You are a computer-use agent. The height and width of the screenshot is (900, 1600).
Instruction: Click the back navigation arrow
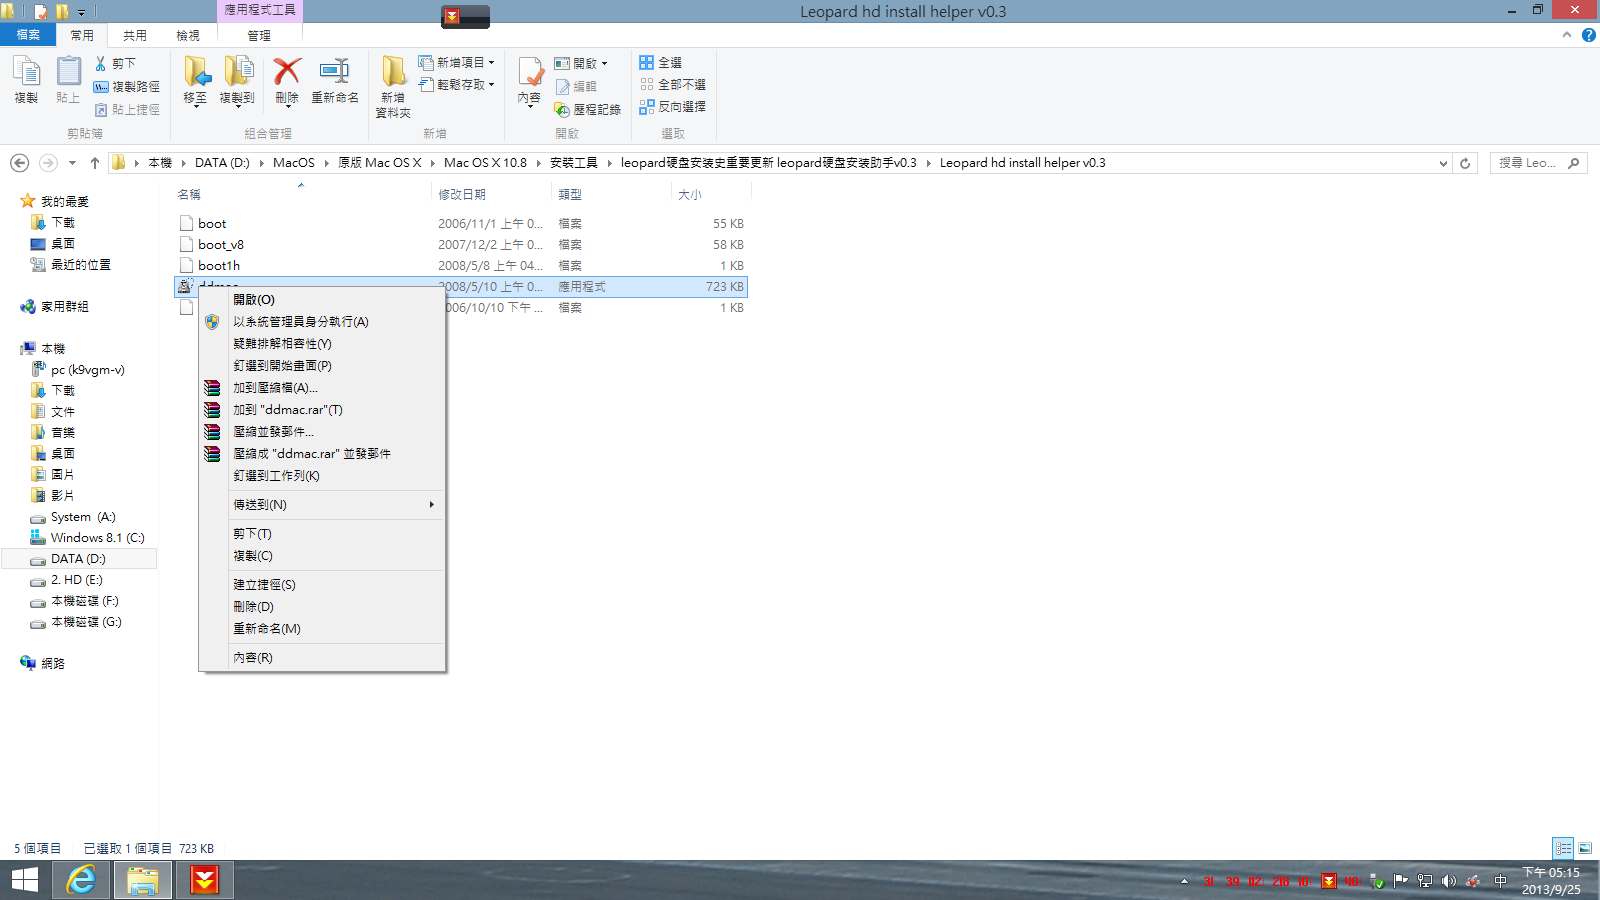[x=19, y=163]
